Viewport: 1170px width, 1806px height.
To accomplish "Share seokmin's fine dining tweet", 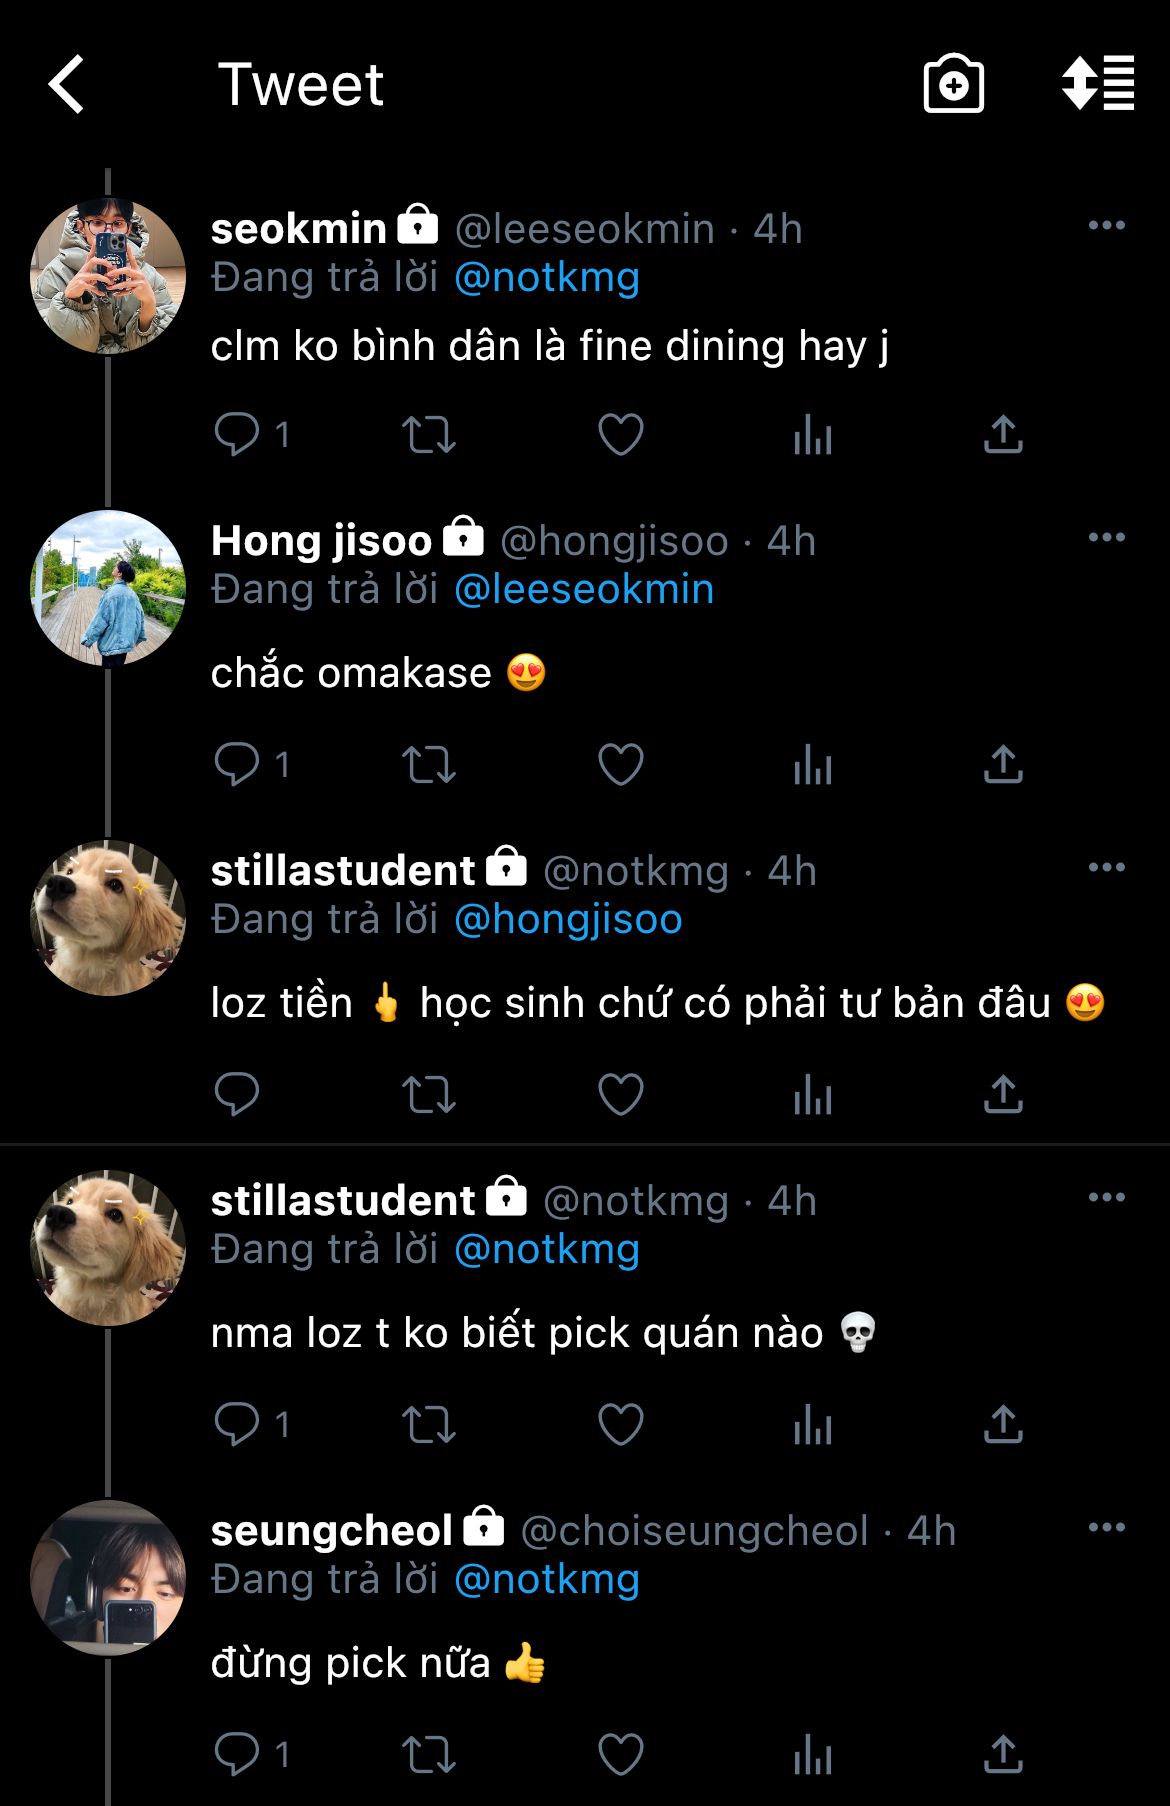I will click(x=1003, y=435).
